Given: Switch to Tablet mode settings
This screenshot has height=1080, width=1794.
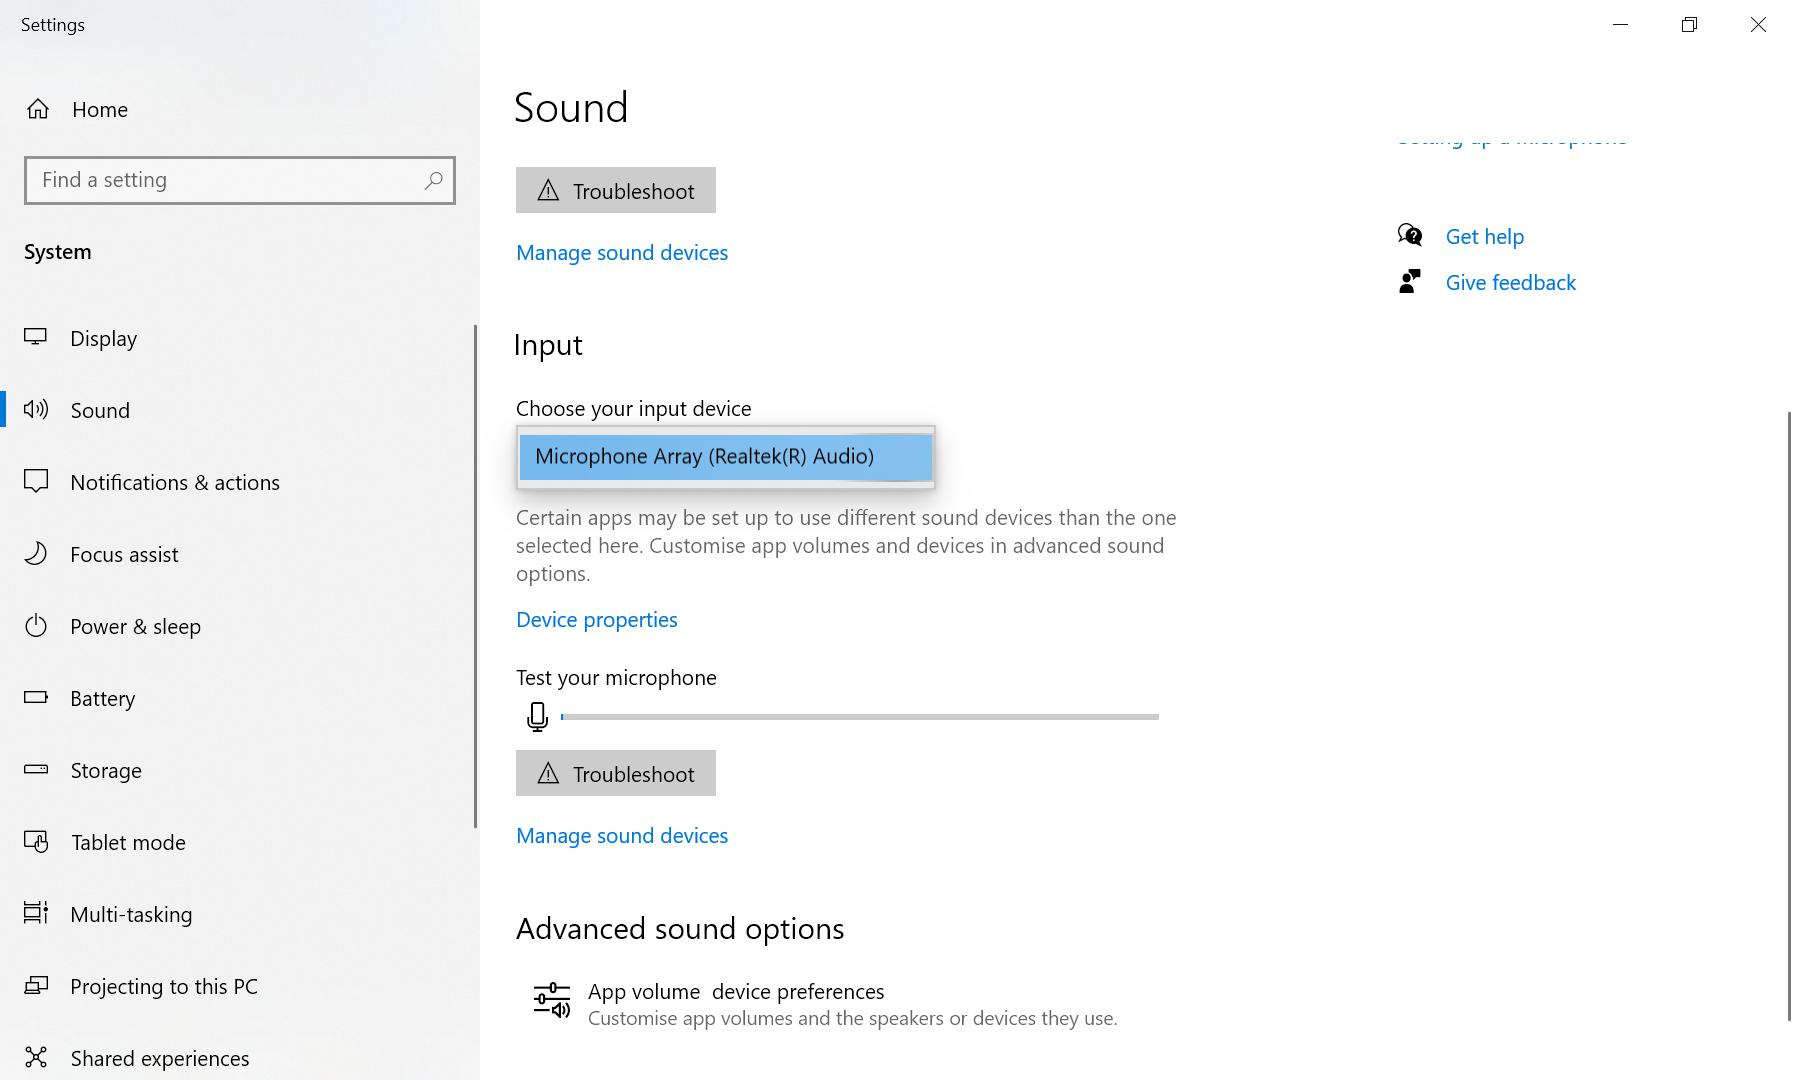Looking at the screenshot, I should point(127,842).
